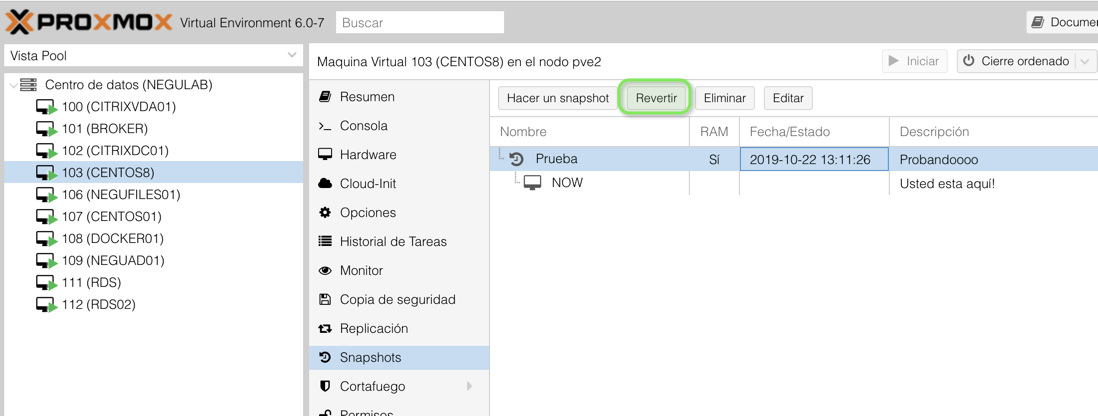Click Hacer un snapshot button
This screenshot has width=1098, height=416.
(x=557, y=98)
